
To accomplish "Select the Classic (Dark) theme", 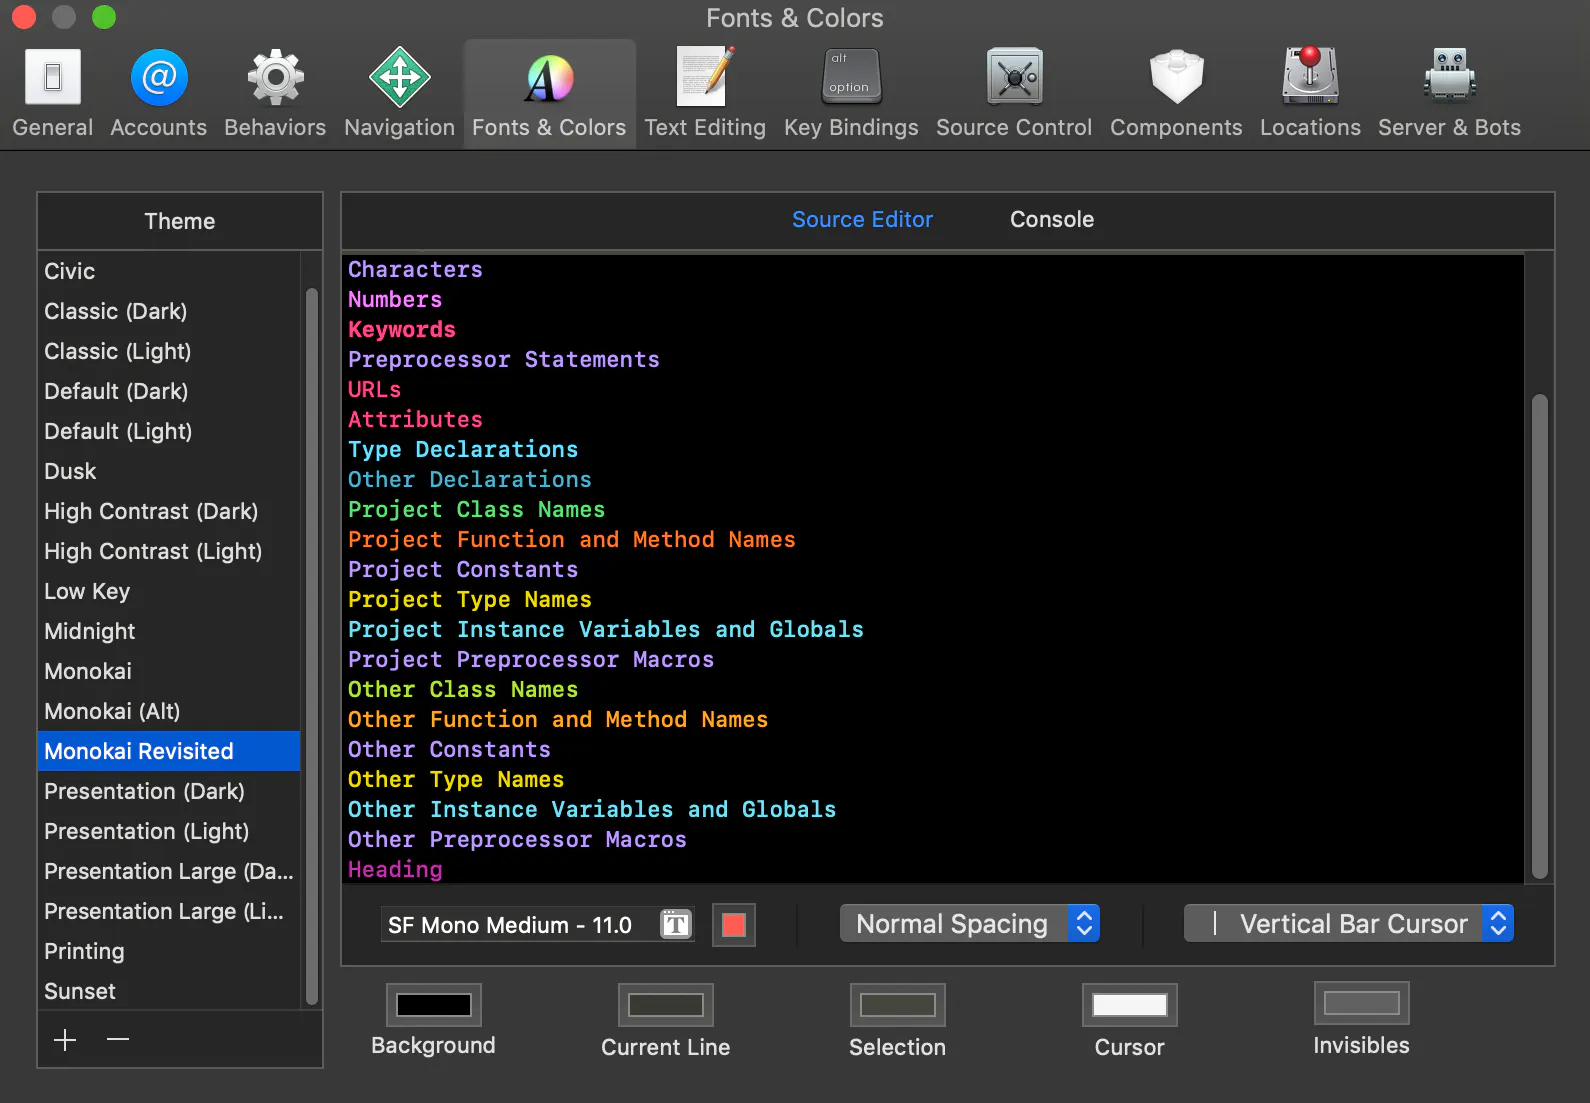I will tap(169, 311).
